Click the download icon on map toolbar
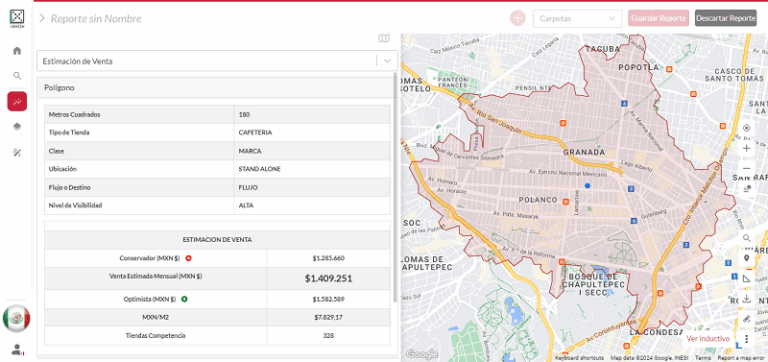The image size is (768, 362). tap(746, 298)
